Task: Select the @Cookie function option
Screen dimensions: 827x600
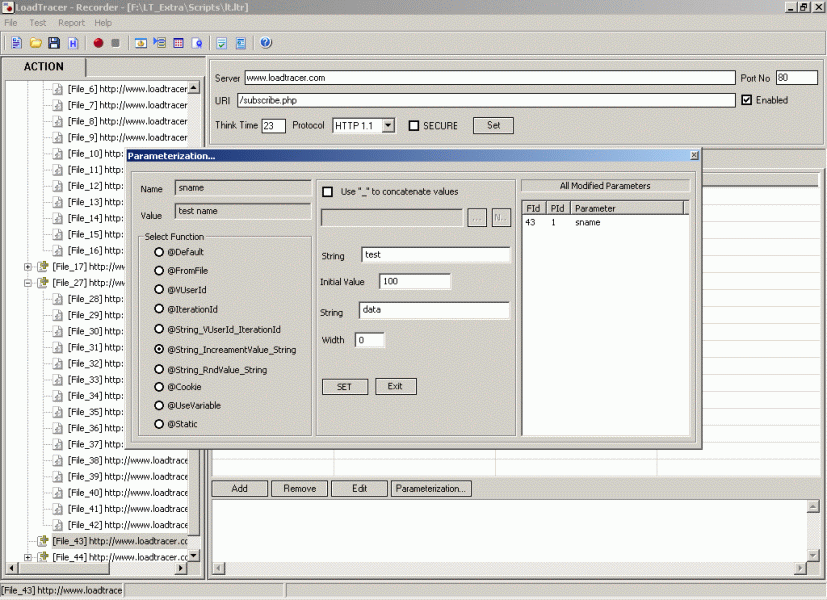Action: point(159,386)
